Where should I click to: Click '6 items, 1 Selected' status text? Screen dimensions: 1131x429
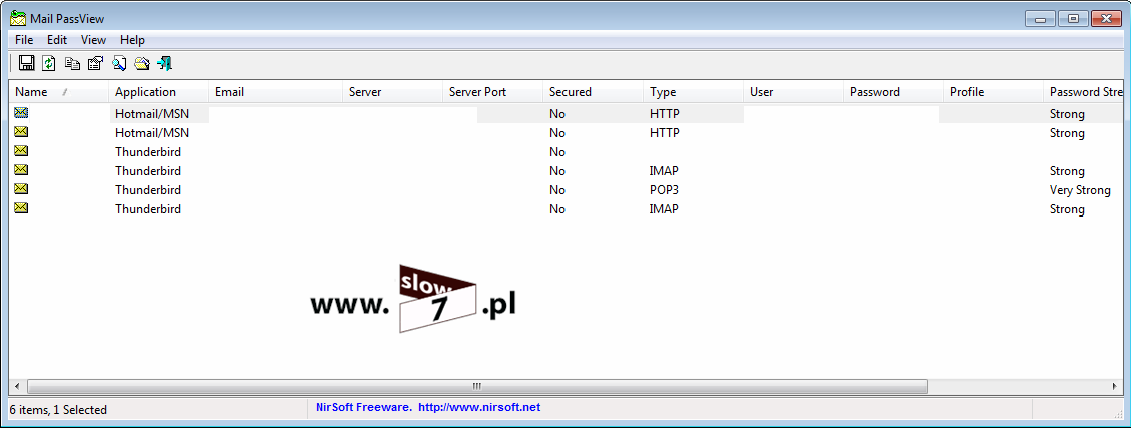click(x=58, y=410)
